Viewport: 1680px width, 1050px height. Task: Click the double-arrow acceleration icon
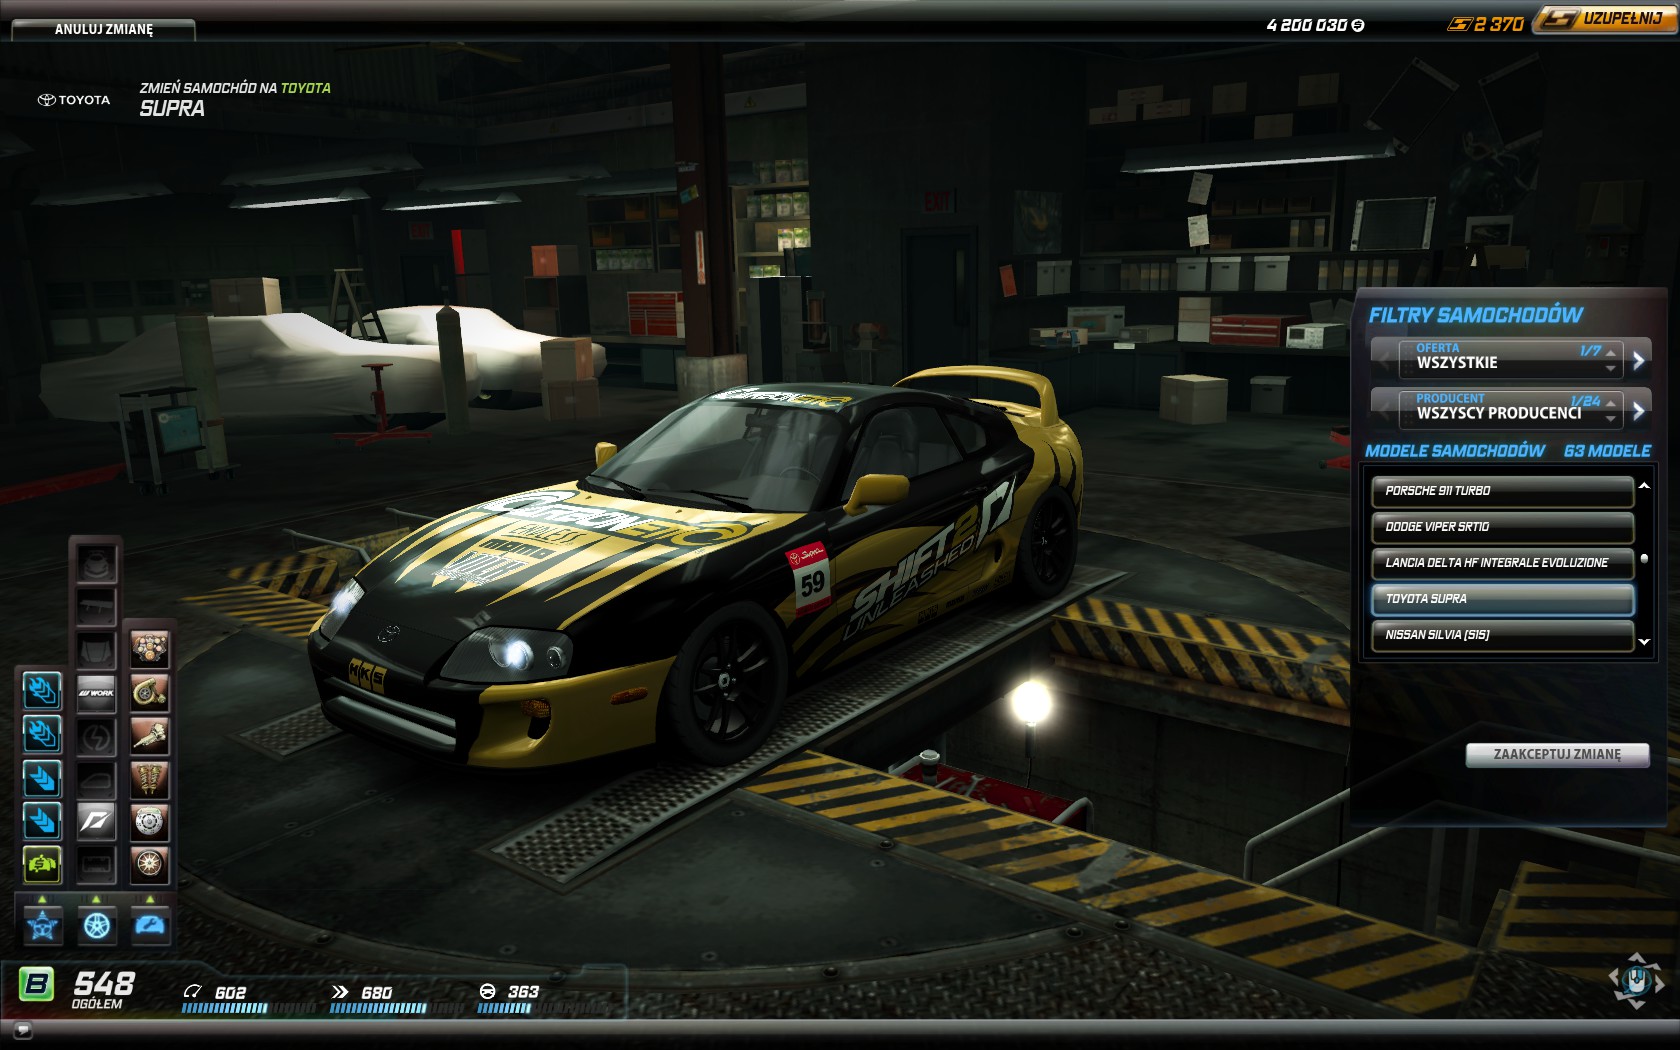(340, 992)
